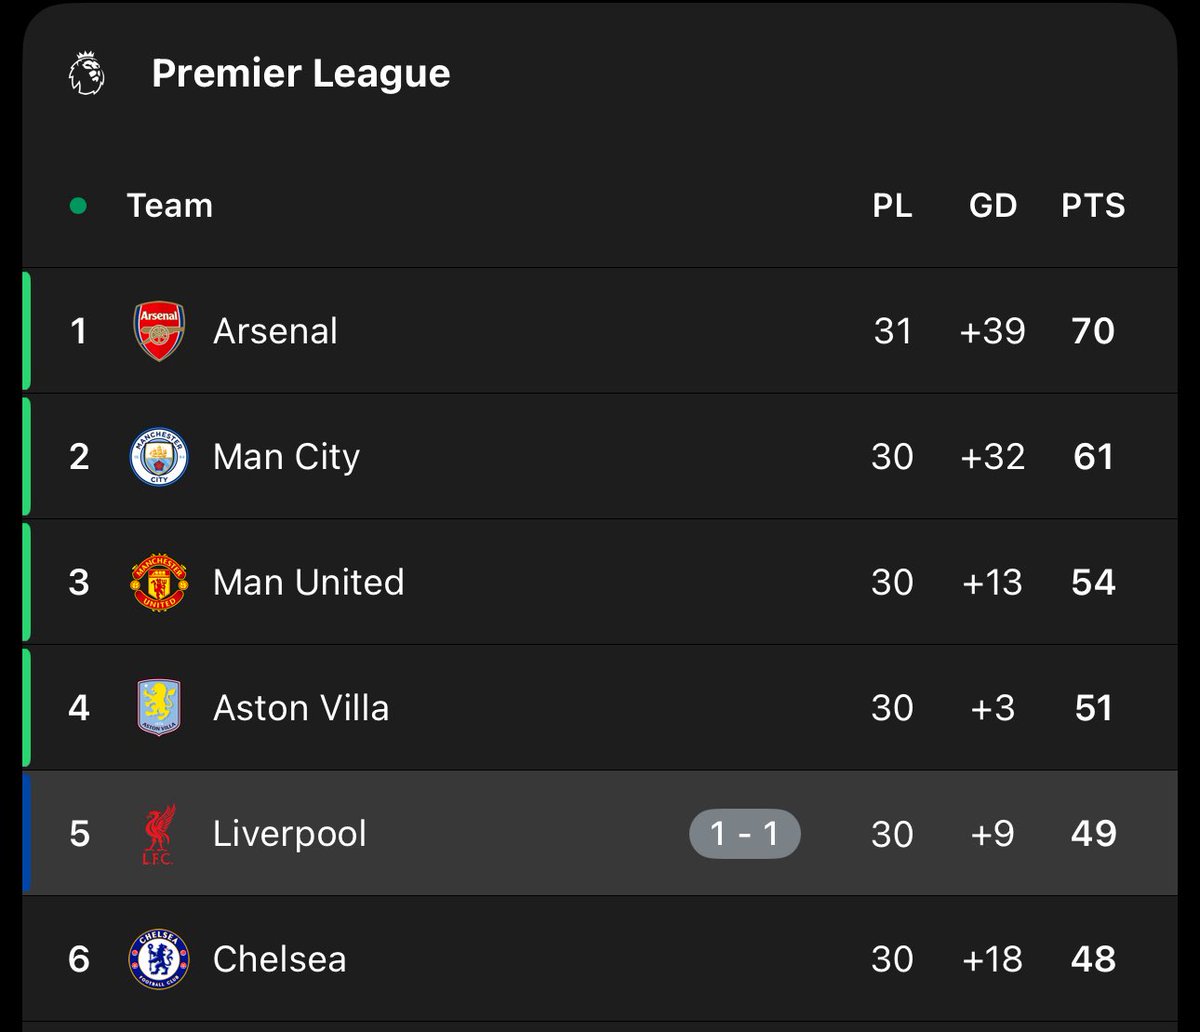1200x1032 pixels.
Task: Sort by the PL column header
Action: [x=892, y=206]
